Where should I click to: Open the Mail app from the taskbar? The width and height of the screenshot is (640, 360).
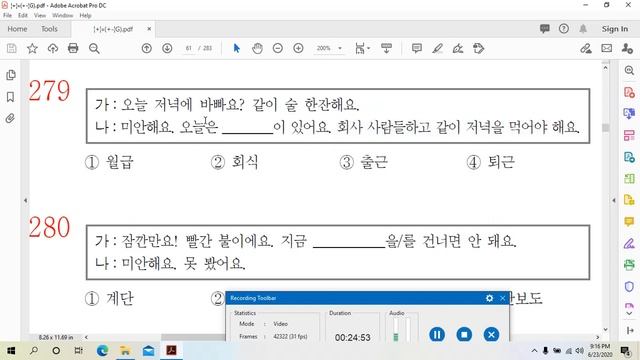tap(148, 351)
